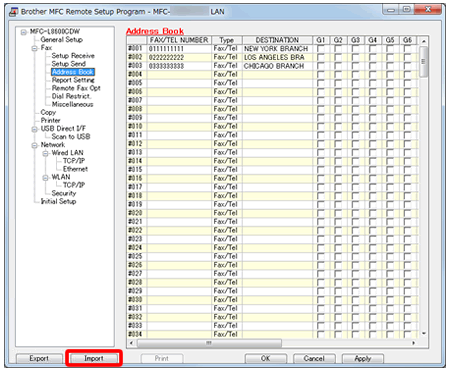Screen dimensions: 450x371
Task: Click the Type column header
Action: [227, 40]
